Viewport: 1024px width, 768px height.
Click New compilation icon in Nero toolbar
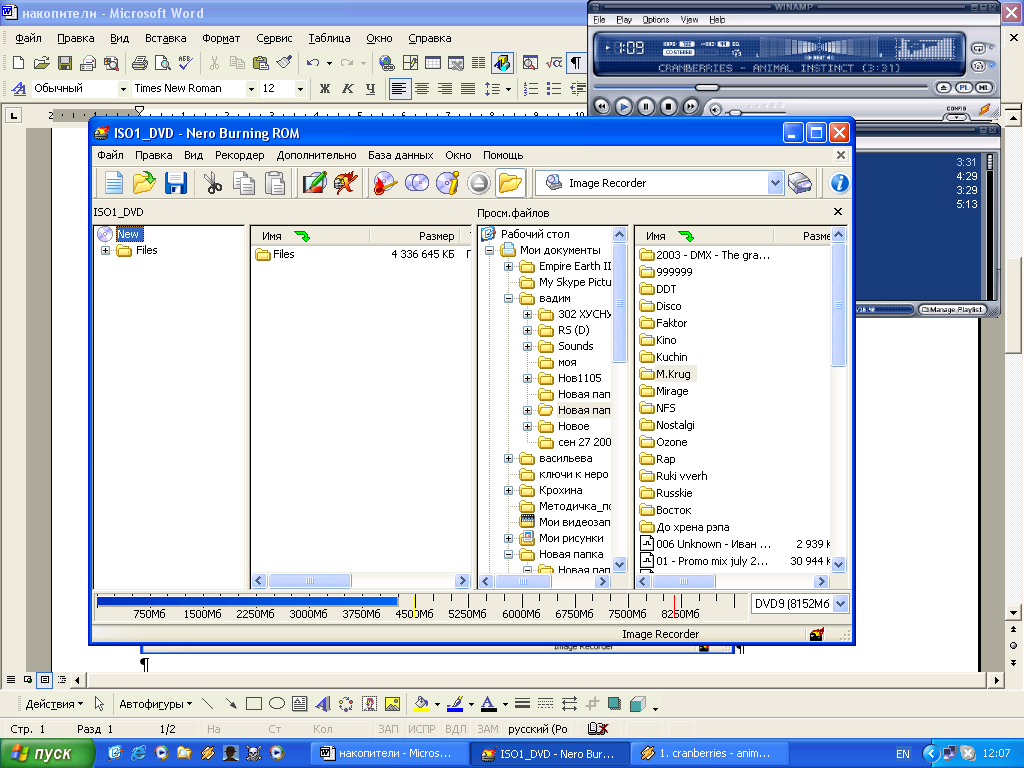[x=114, y=184]
